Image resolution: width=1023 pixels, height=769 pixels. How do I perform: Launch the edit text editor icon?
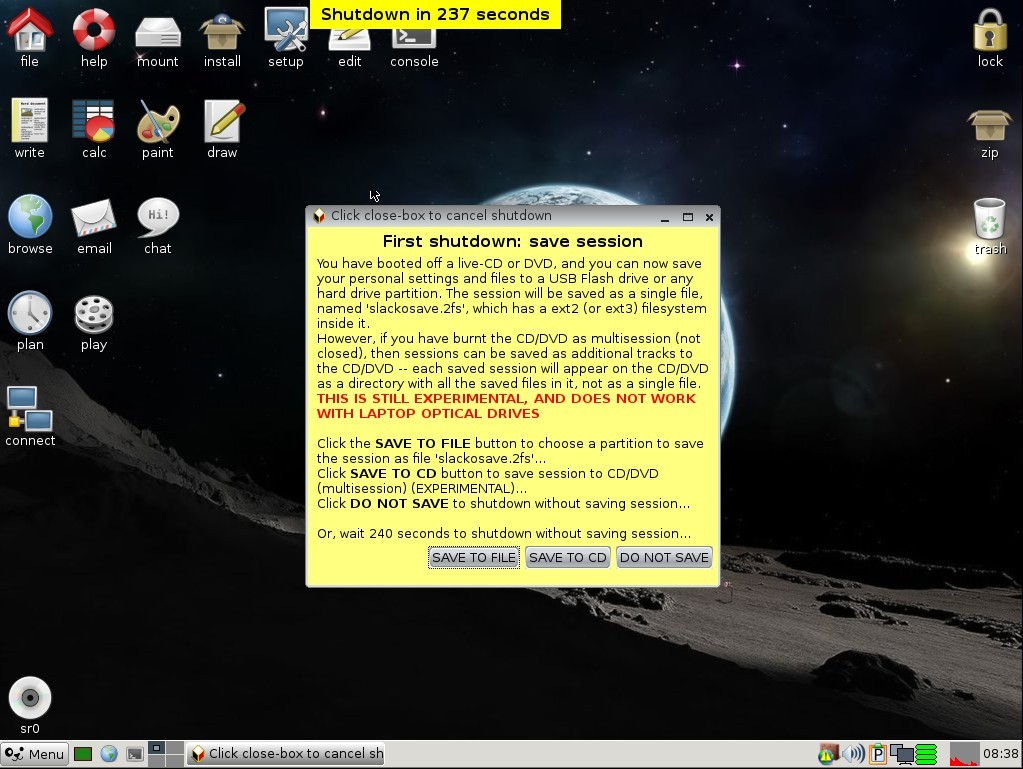[349, 39]
